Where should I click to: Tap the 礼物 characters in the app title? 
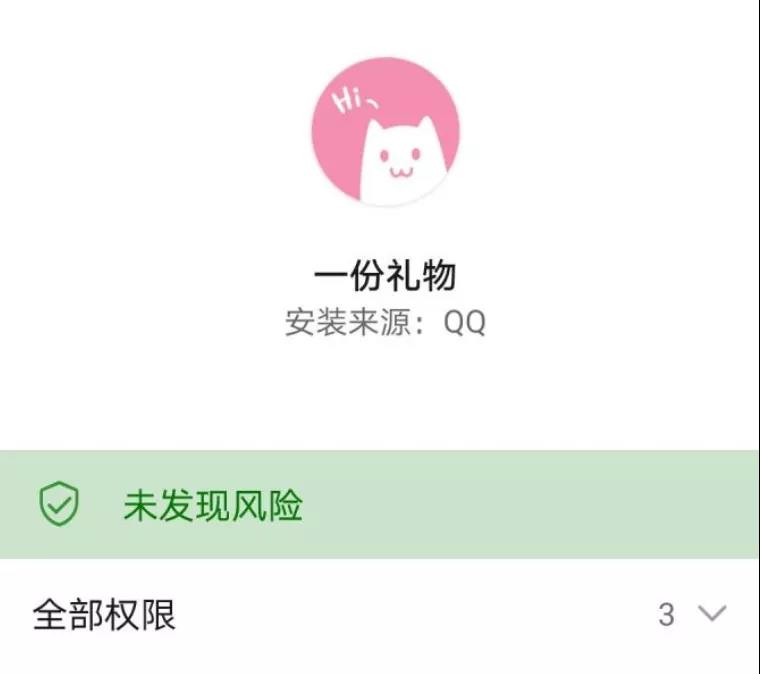click(x=421, y=275)
